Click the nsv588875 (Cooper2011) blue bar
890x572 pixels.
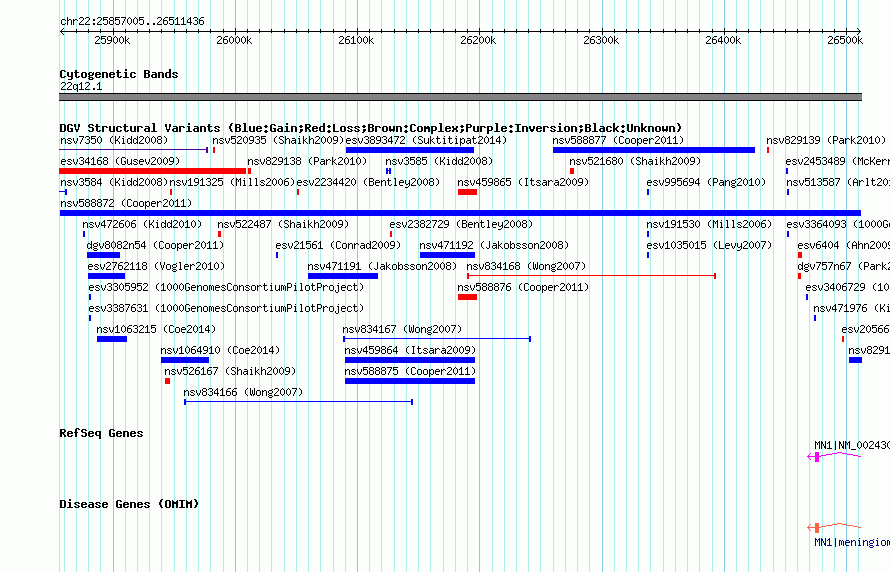(x=410, y=381)
